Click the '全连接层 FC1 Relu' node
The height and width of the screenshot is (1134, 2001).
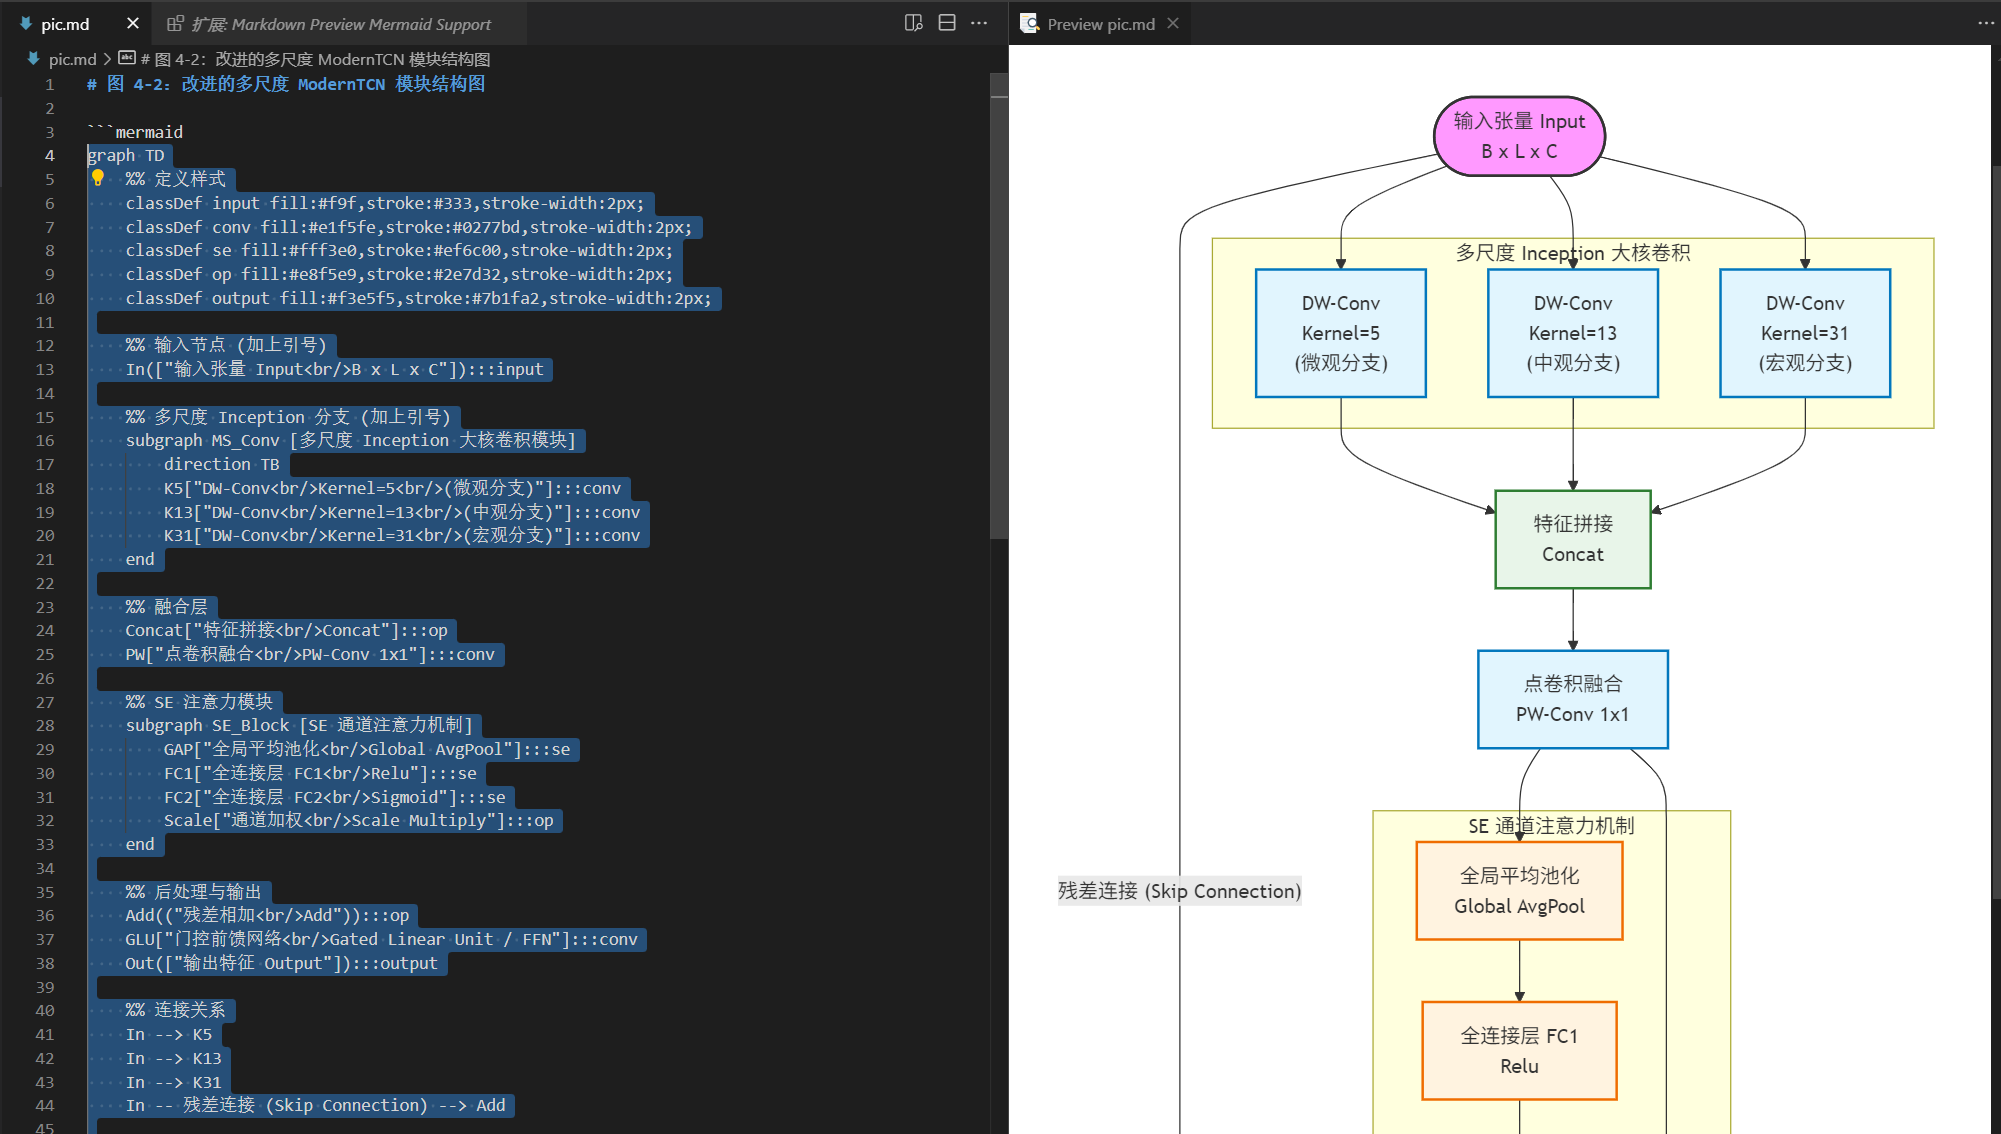point(1519,1051)
